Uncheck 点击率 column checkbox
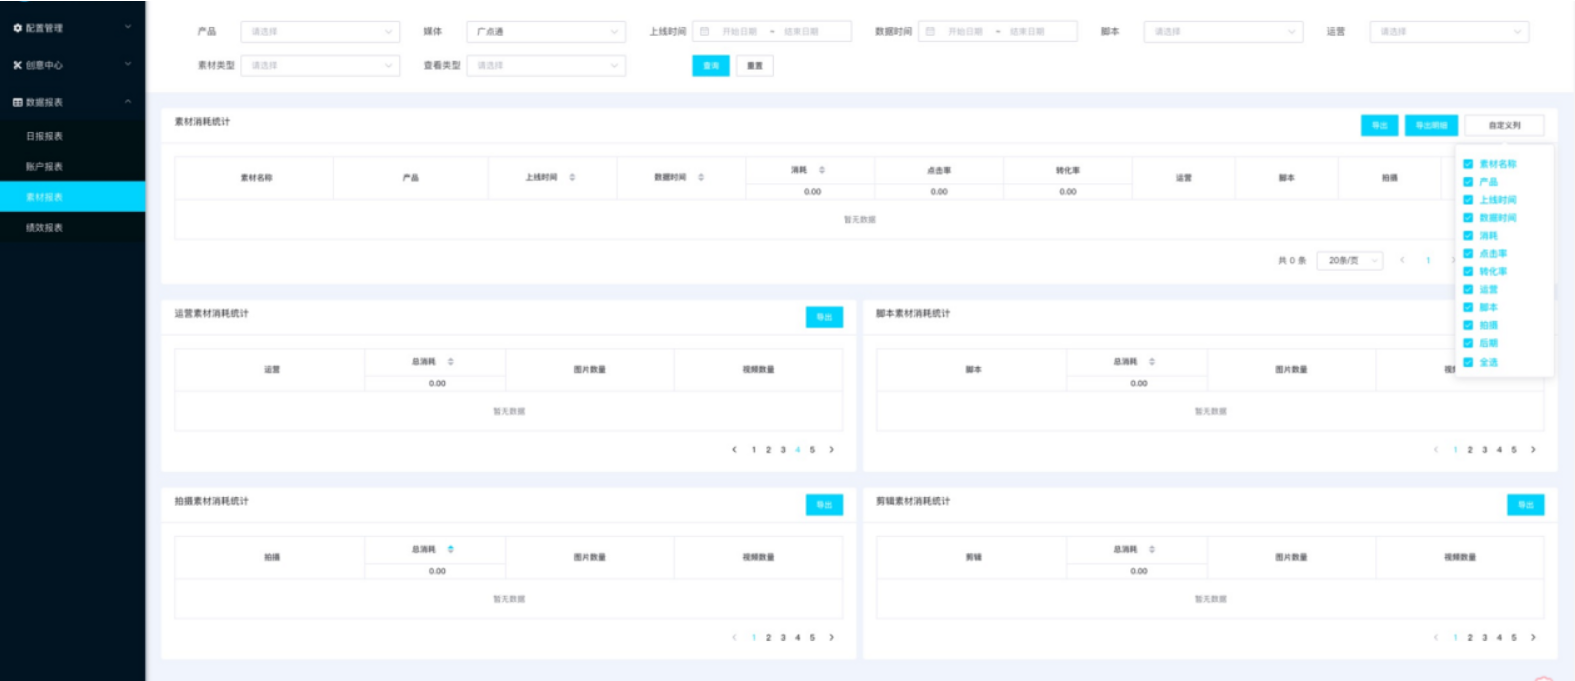The image size is (1575, 681). [1468, 254]
